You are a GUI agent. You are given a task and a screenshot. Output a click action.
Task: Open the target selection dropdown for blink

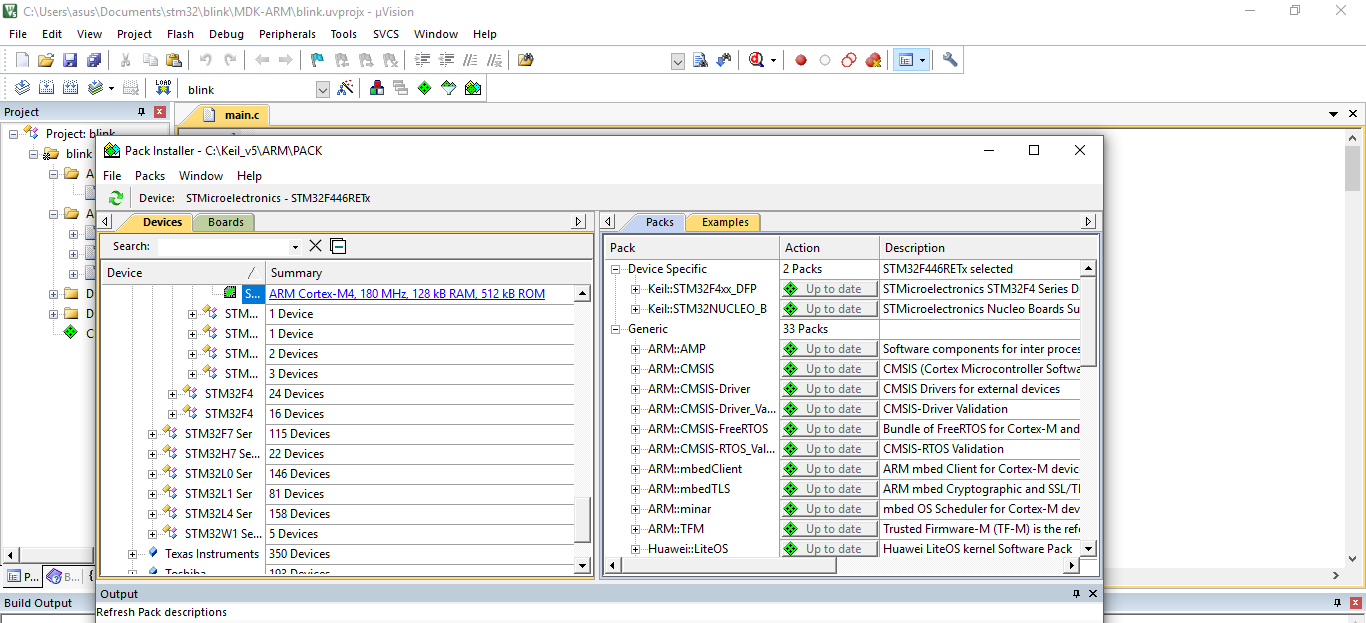pyautogui.click(x=322, y=90)
